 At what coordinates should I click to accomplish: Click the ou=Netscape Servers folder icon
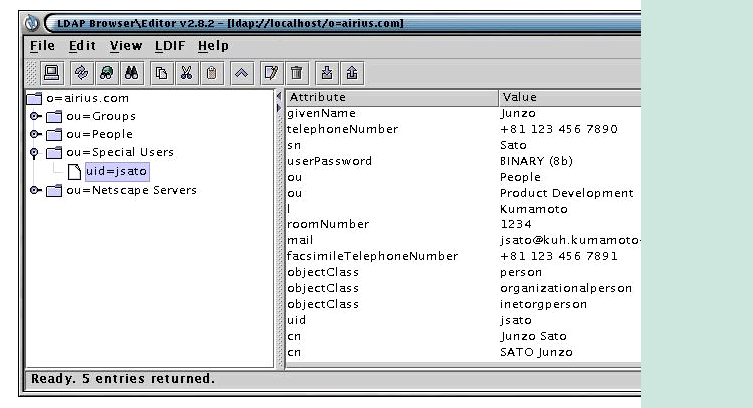54,191
